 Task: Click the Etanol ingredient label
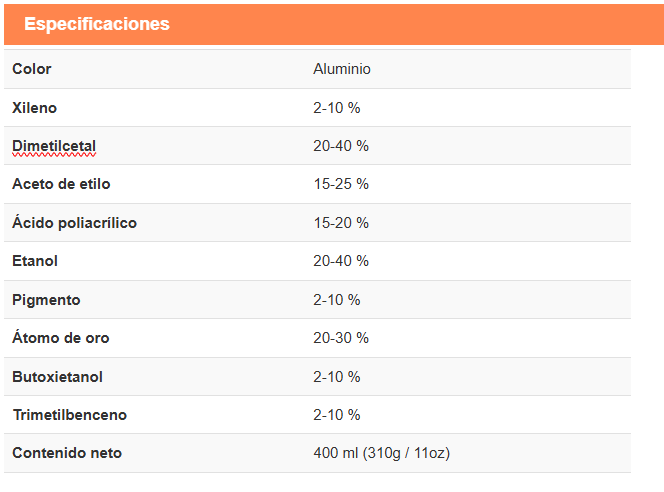click(x=35, y=261)
